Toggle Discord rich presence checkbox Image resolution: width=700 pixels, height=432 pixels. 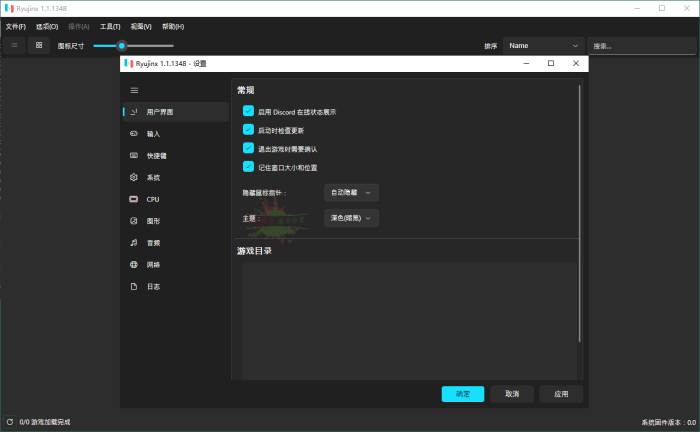click(x=248, y=111)
